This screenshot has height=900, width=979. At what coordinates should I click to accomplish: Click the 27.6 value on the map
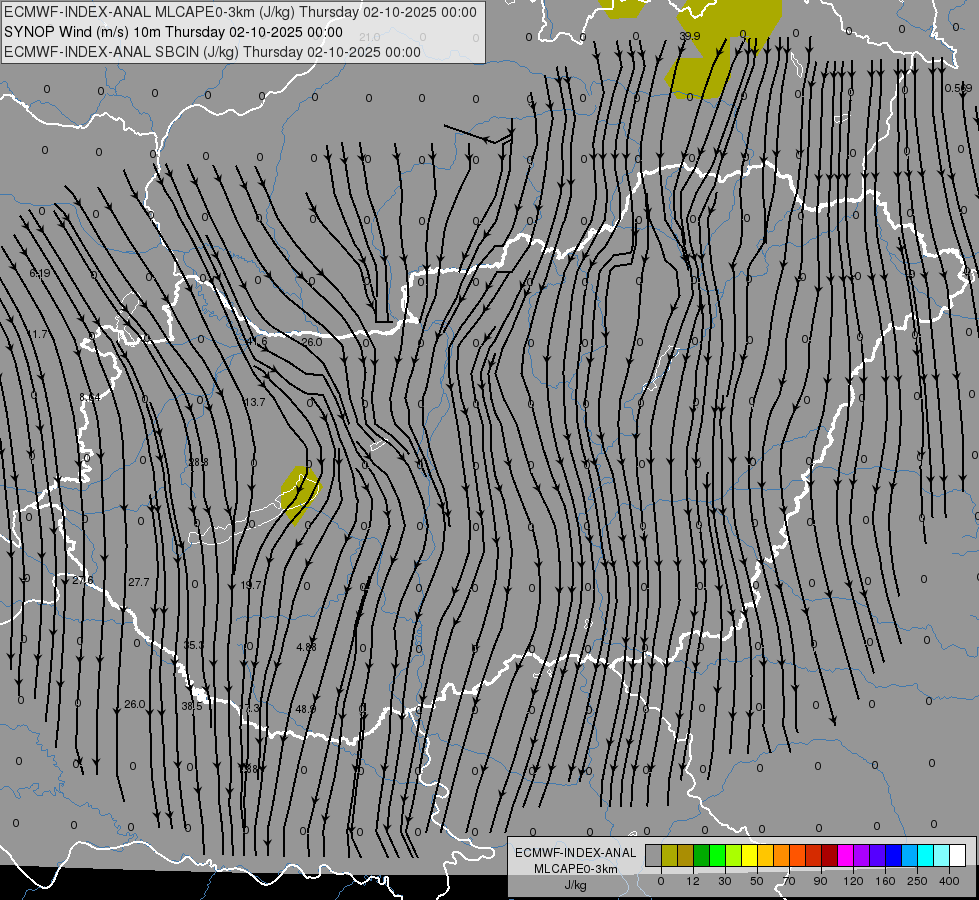pos(82,580)
